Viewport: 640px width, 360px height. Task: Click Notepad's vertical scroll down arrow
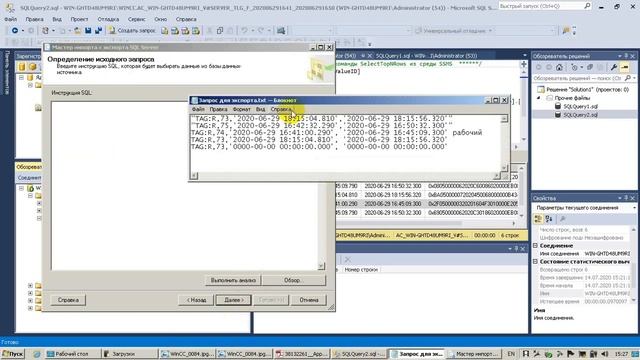(x=504, y=167)
